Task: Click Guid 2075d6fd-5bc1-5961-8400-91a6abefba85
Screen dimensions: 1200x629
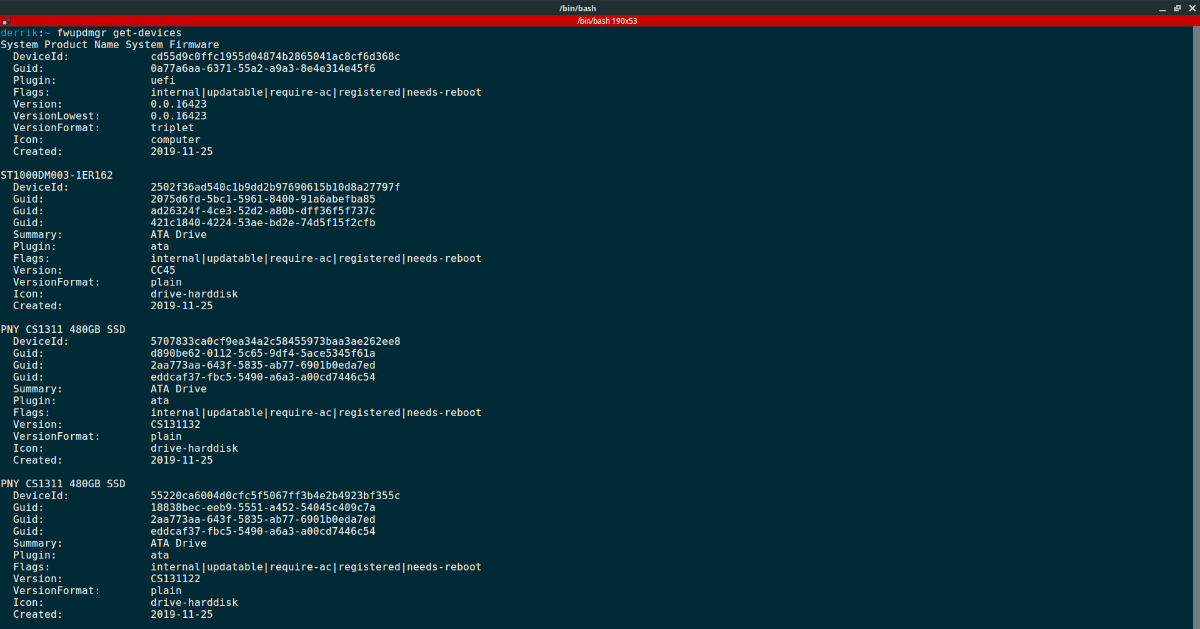Action: 263,199
